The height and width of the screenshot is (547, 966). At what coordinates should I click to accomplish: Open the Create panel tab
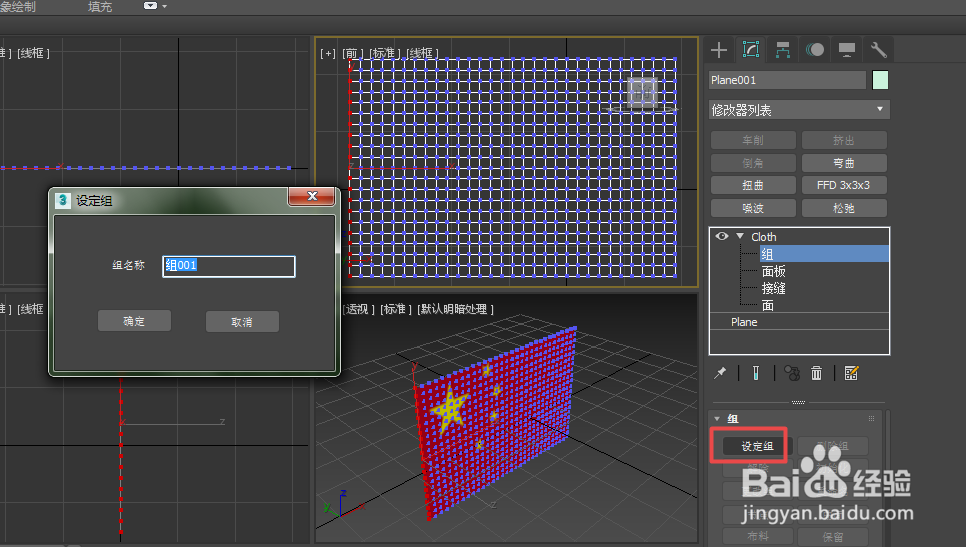coord(719,50)
